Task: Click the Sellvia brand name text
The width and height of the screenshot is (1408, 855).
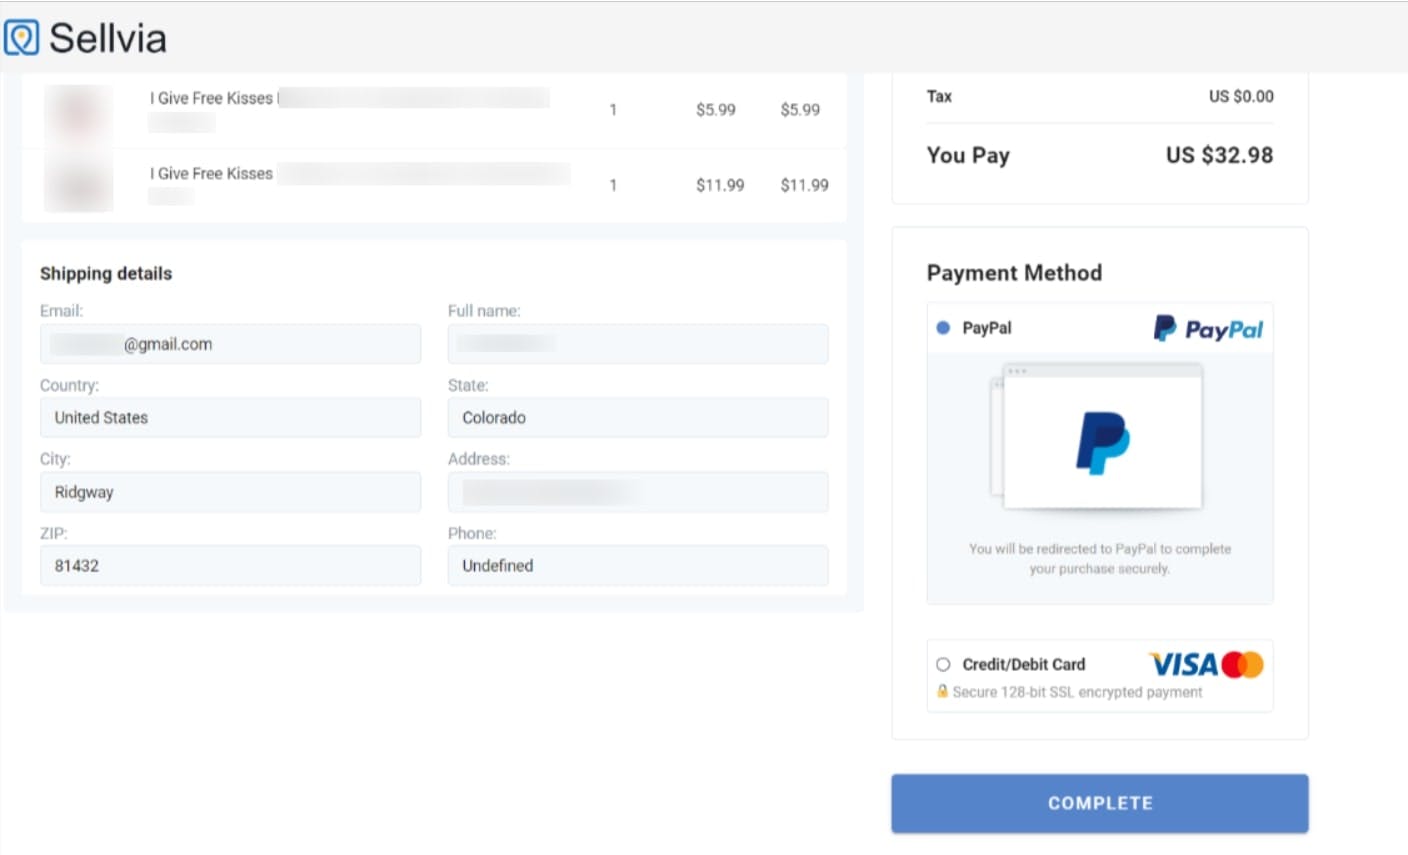Action: pyautogui.click(x=108, y=38)
